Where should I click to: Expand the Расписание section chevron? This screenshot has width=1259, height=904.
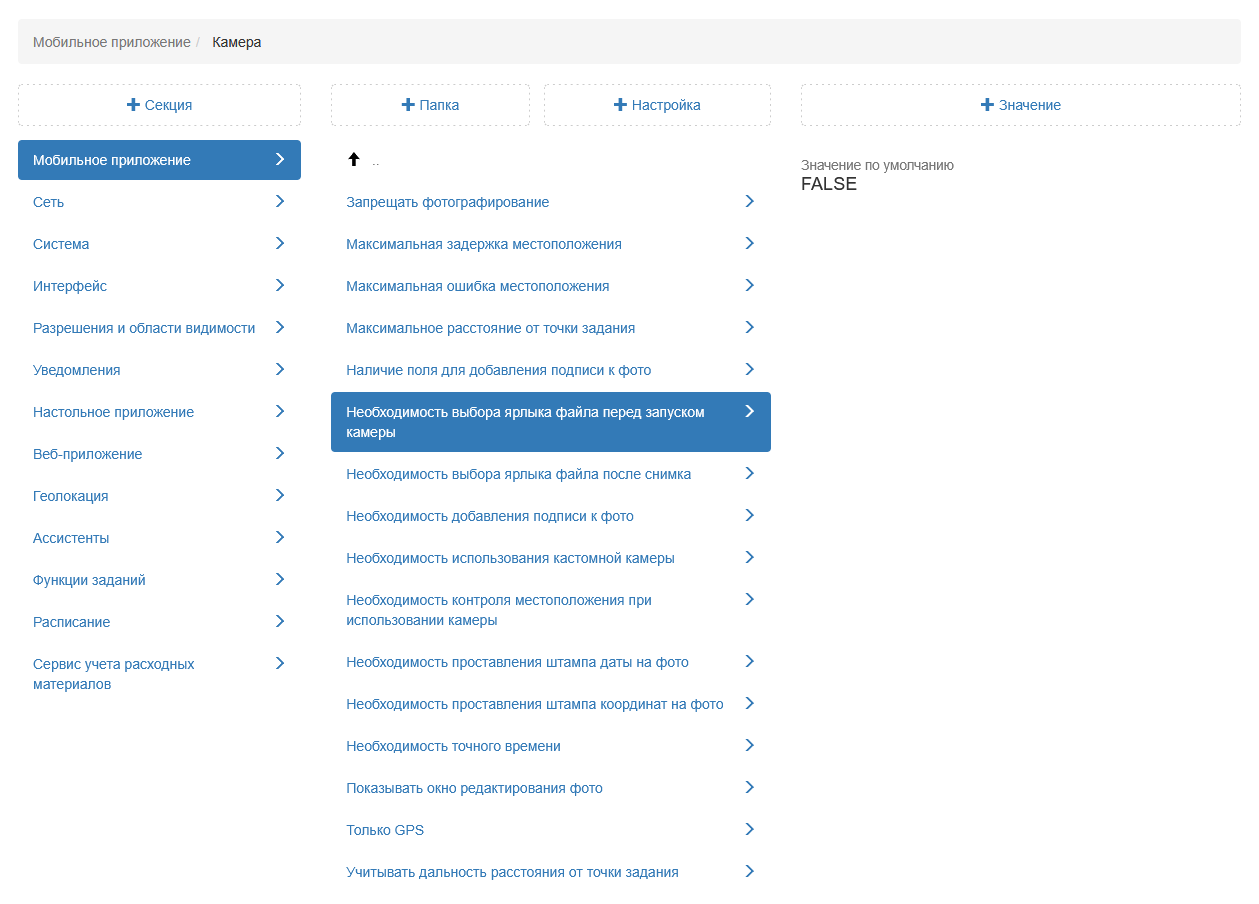tap(280, 622)
